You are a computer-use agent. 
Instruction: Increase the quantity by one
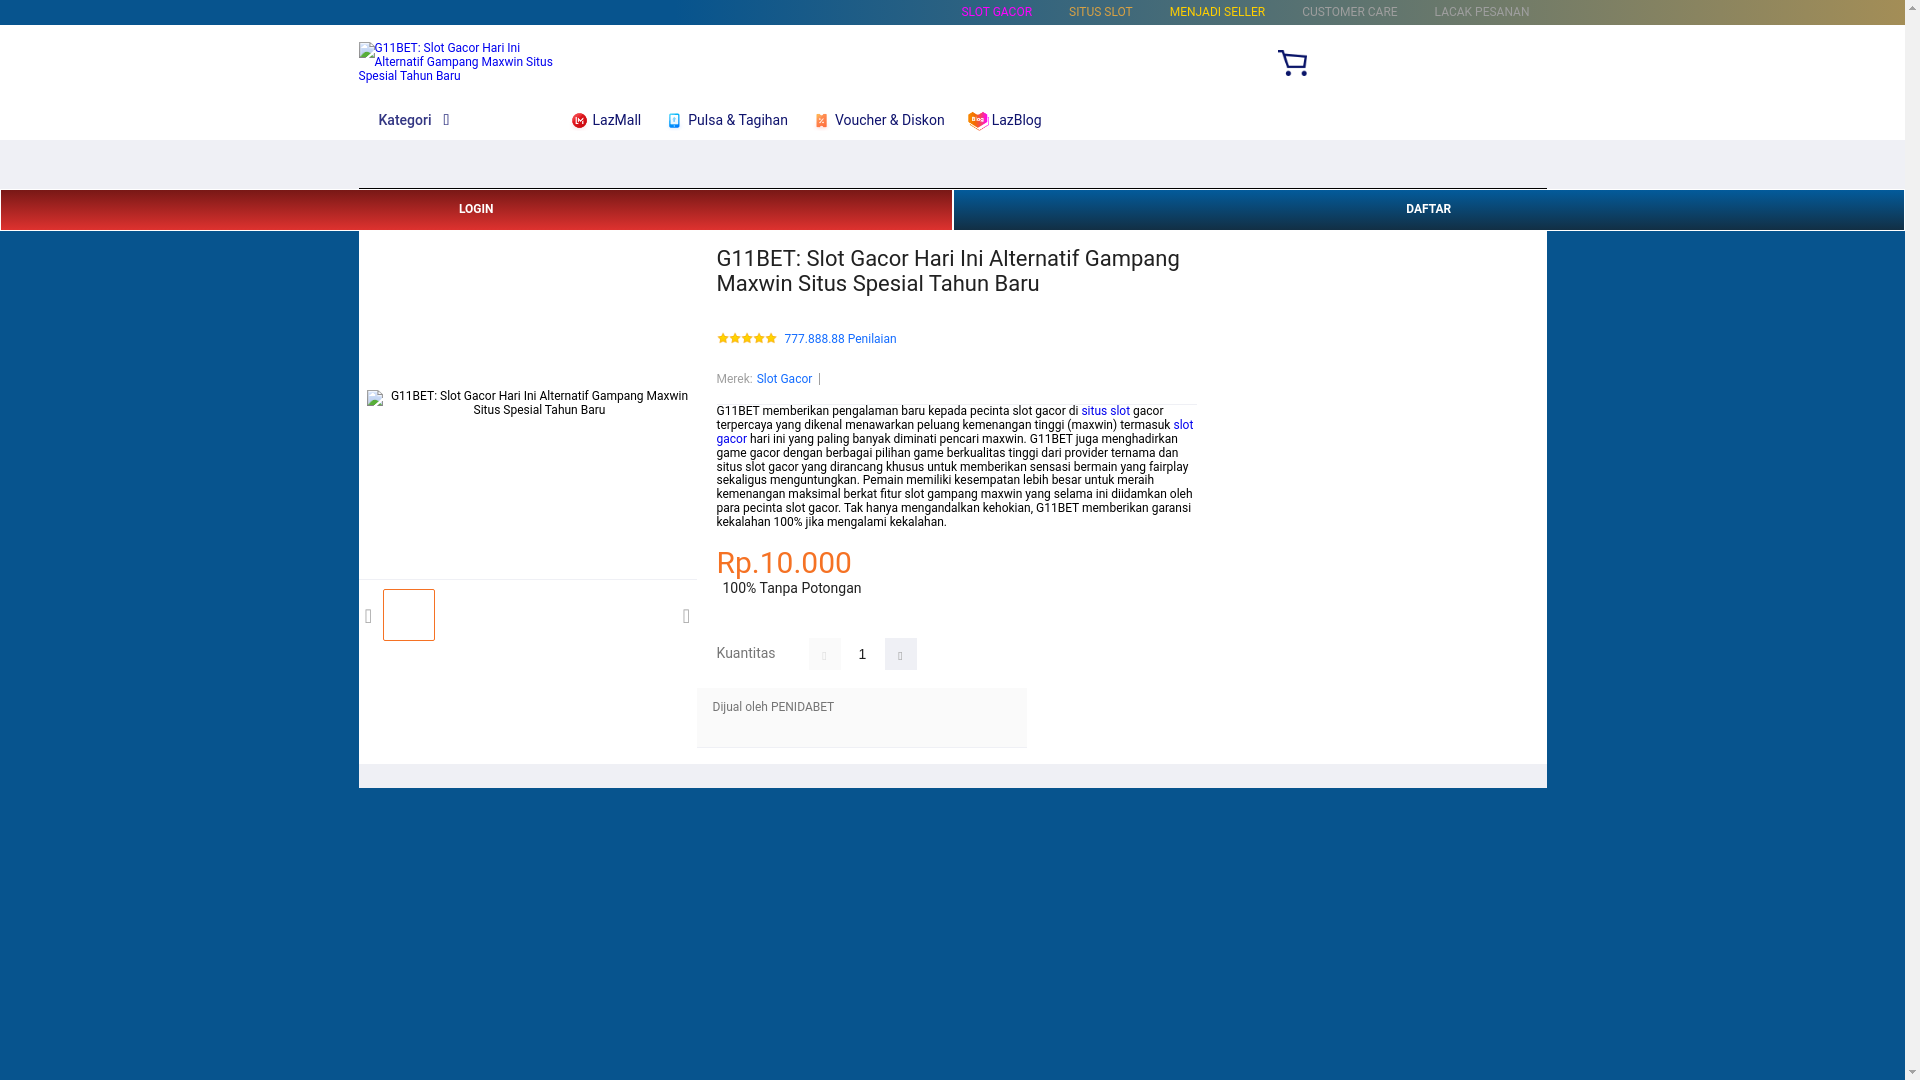[x=900, y=654]
